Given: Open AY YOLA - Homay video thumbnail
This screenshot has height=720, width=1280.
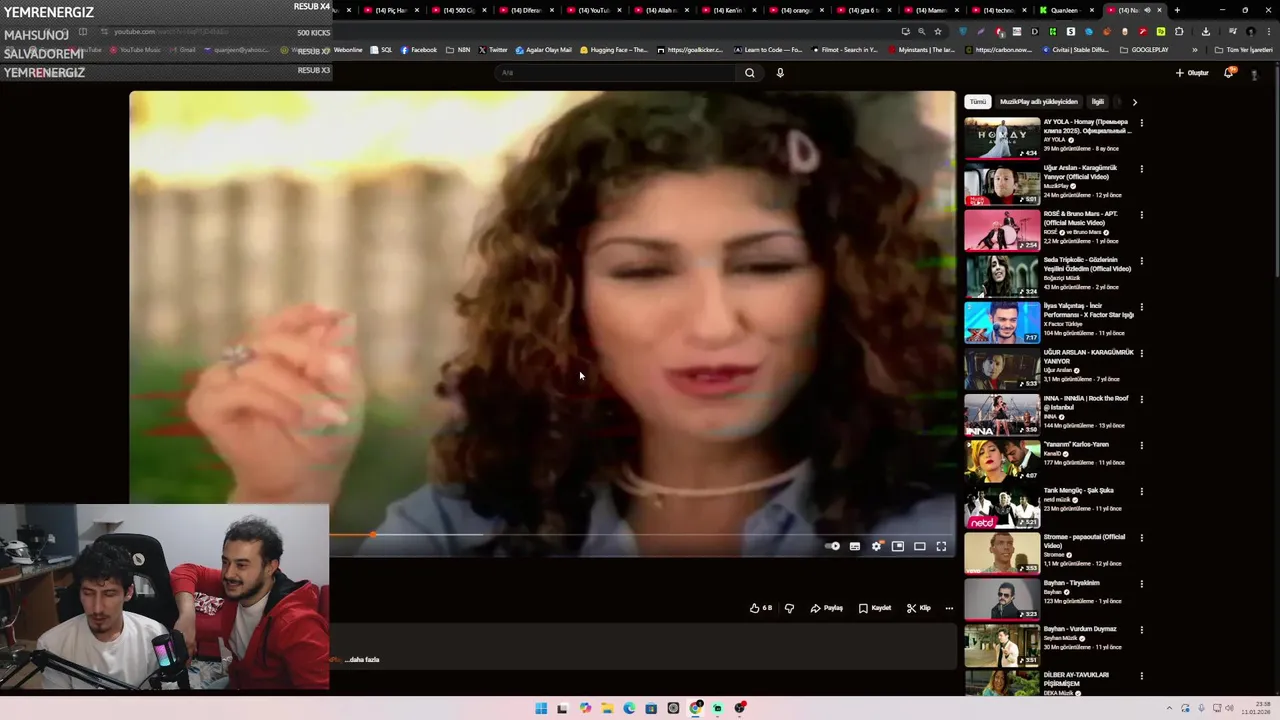Looking at the screenshot, I should [x=1002, y=138].
